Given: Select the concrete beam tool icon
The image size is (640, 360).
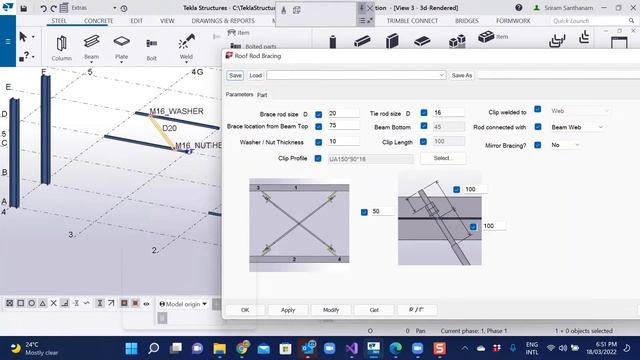Looking at the screenshot, I should 362,41.
